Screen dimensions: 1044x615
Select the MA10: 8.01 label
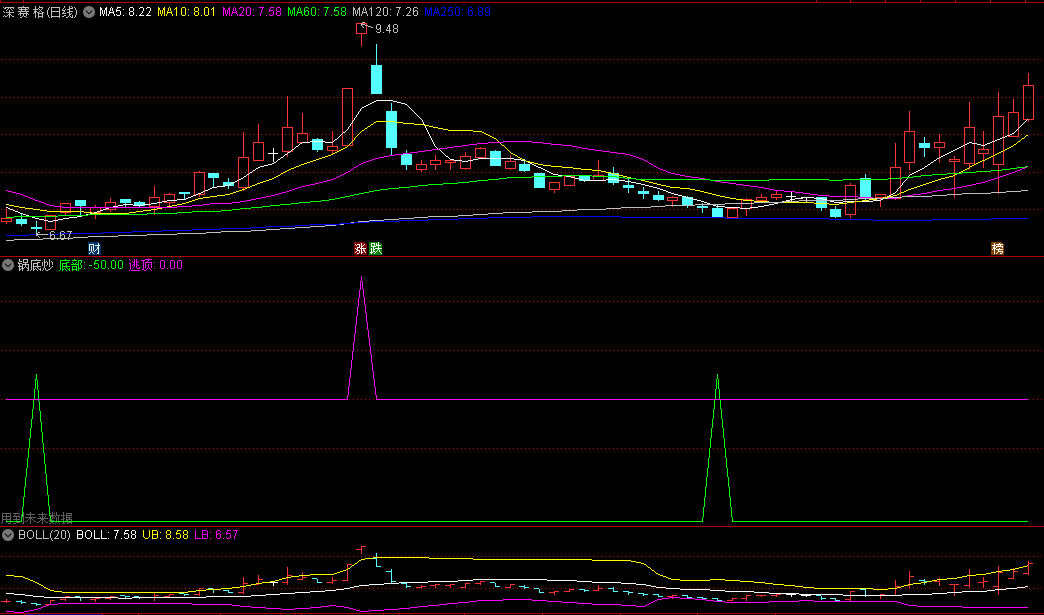click(x=186, y=12)
